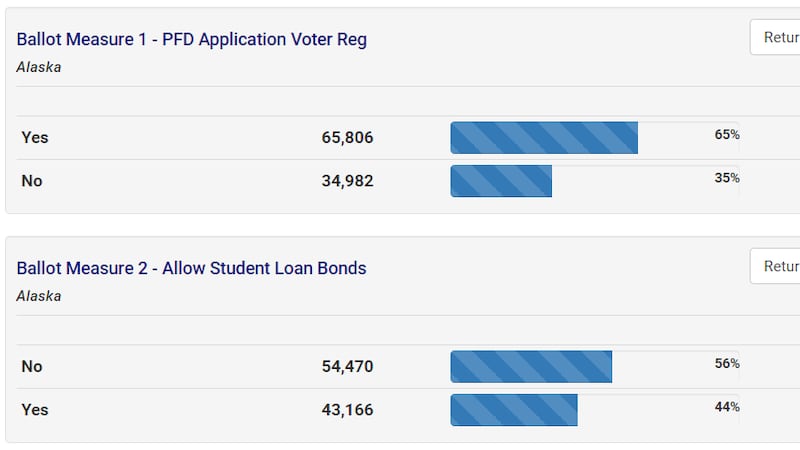
Task: Click the Yes row label in Measure 2
Action: coord(35,410)
